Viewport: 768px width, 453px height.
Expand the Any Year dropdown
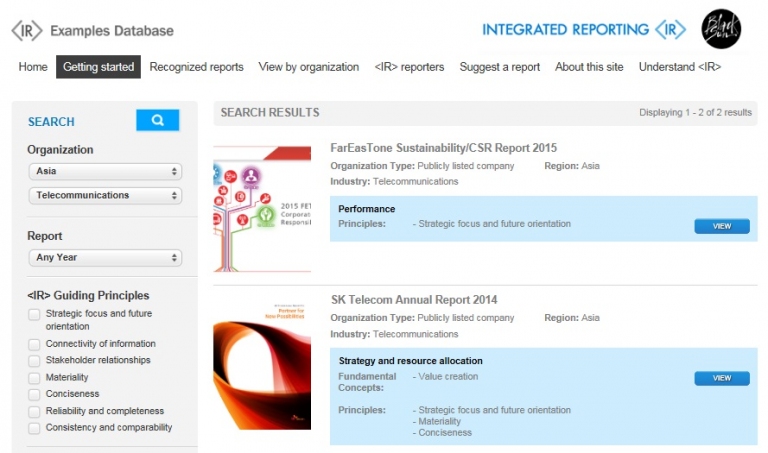(105, 258)
